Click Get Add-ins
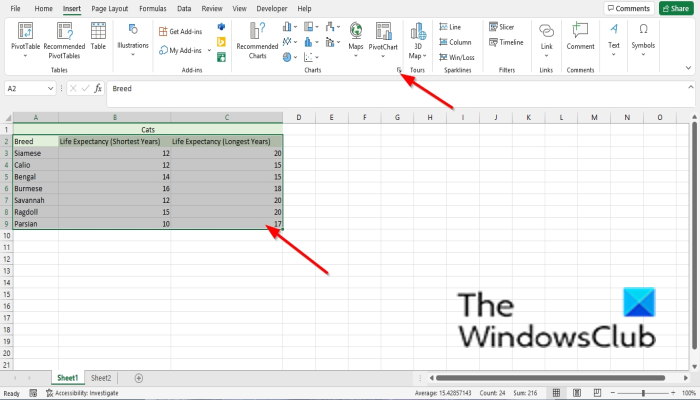 point(180,31)
